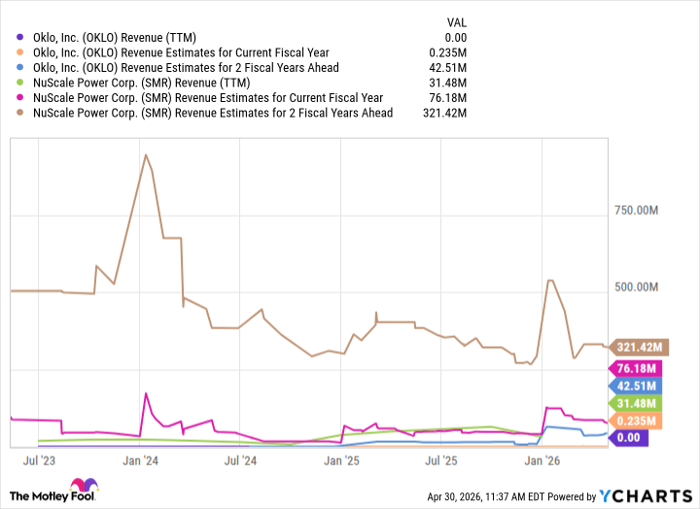This screenshot has width=700, height=509.
Task: Click the orange 0.235M end-of-line value tag
Action: coord(635,421)
